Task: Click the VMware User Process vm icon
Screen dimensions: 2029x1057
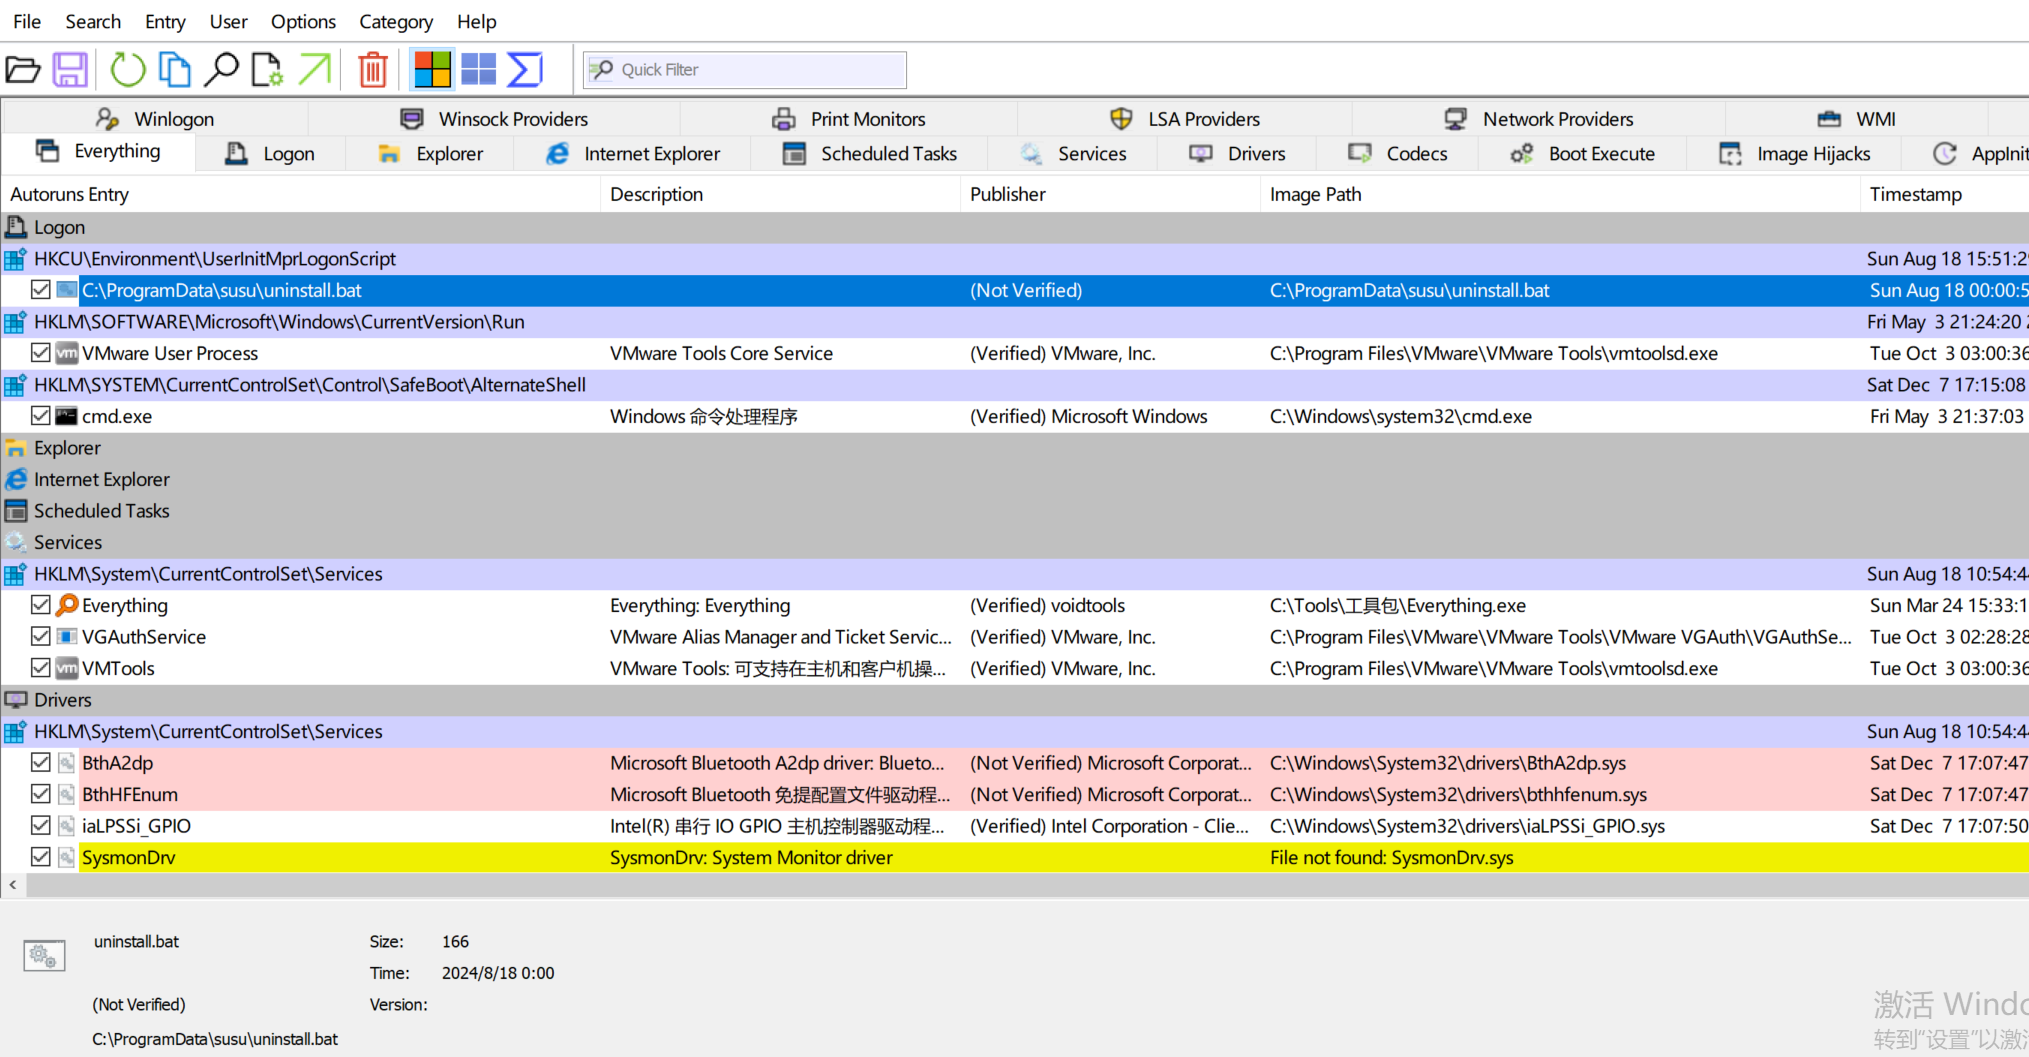Action: (x=67, y=353)
